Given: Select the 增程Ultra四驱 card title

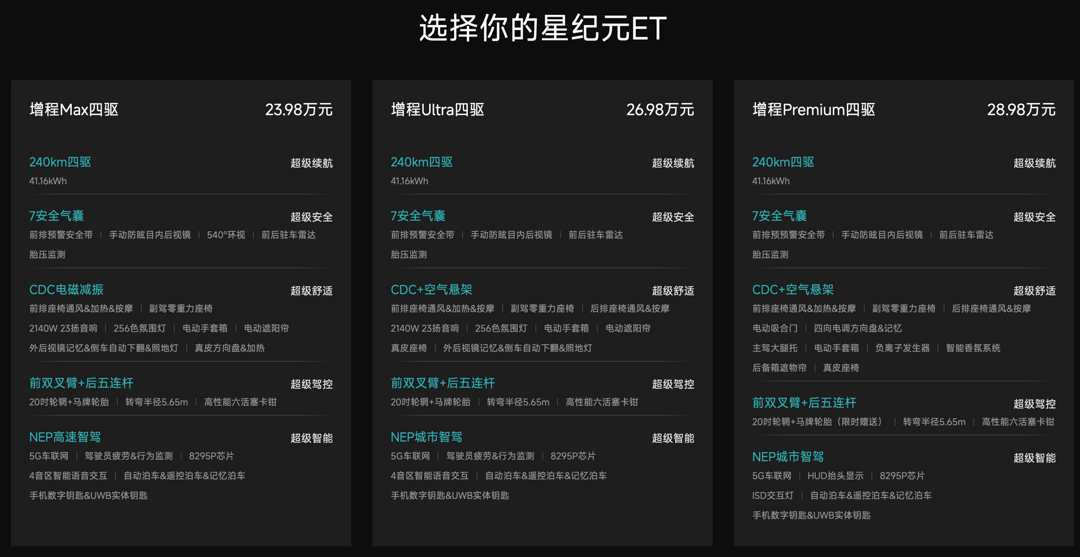Looking at the screenshot, I should [437, 109].
